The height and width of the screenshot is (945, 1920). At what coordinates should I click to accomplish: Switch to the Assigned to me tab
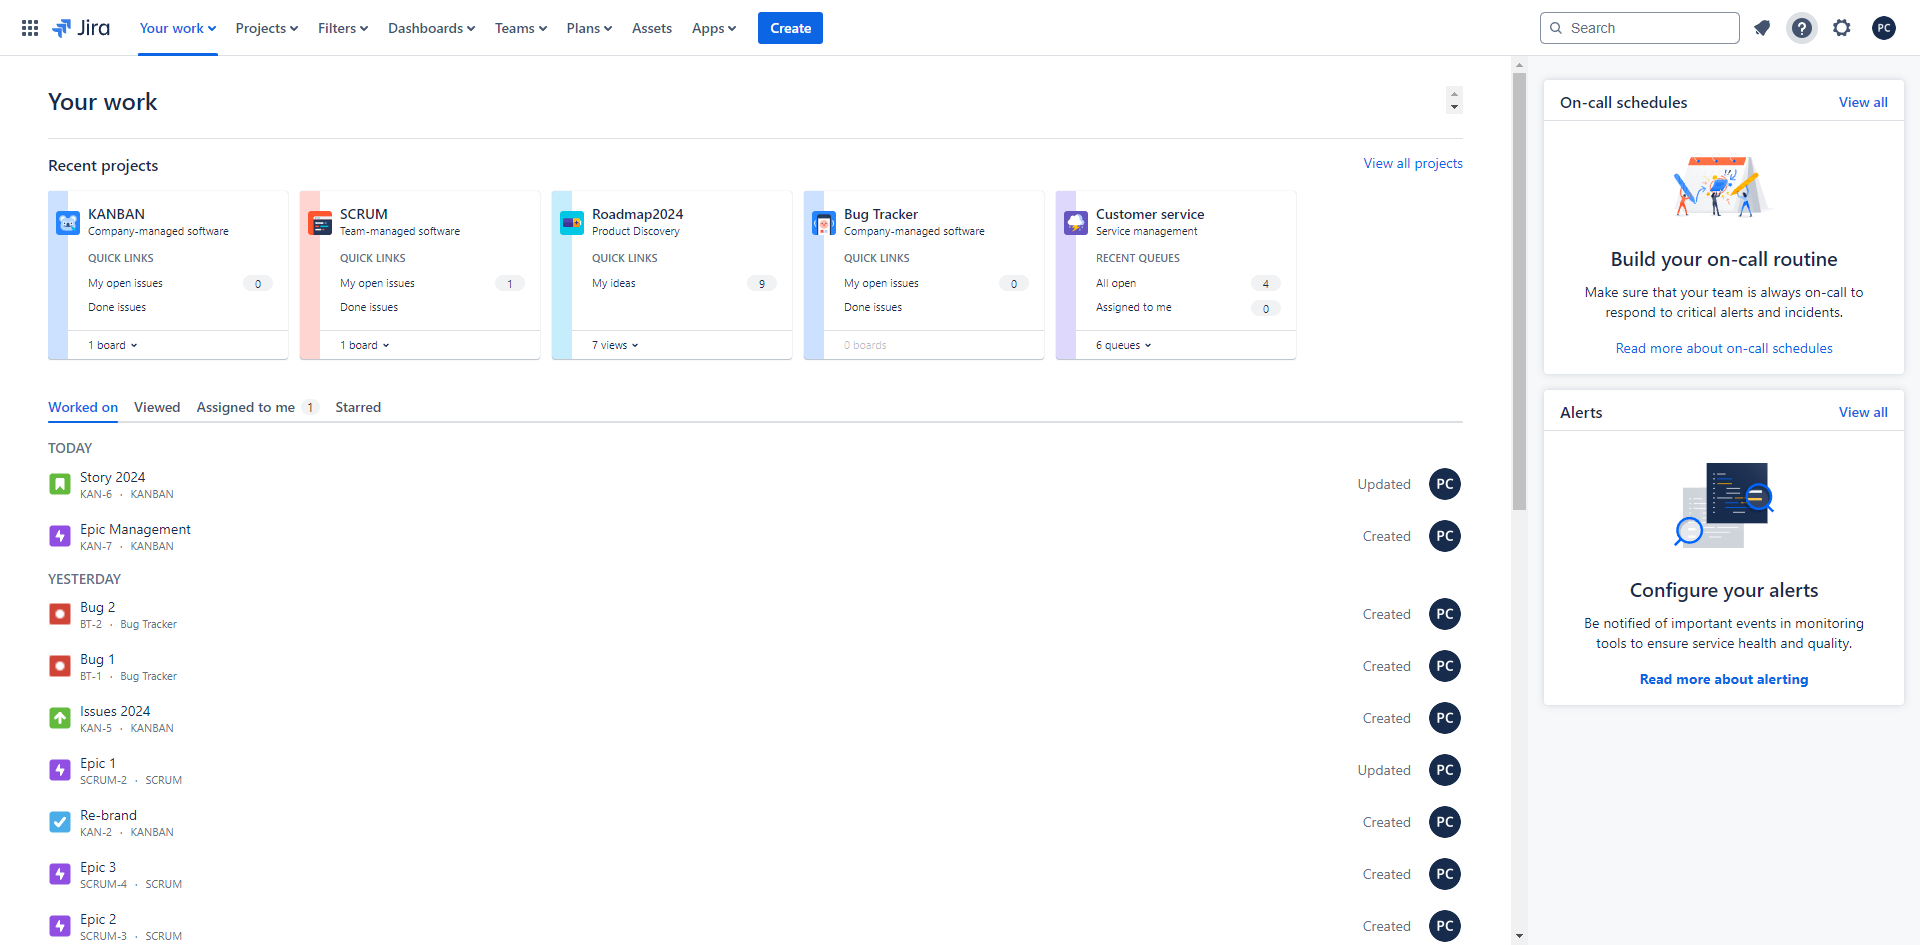coord(246,407)
